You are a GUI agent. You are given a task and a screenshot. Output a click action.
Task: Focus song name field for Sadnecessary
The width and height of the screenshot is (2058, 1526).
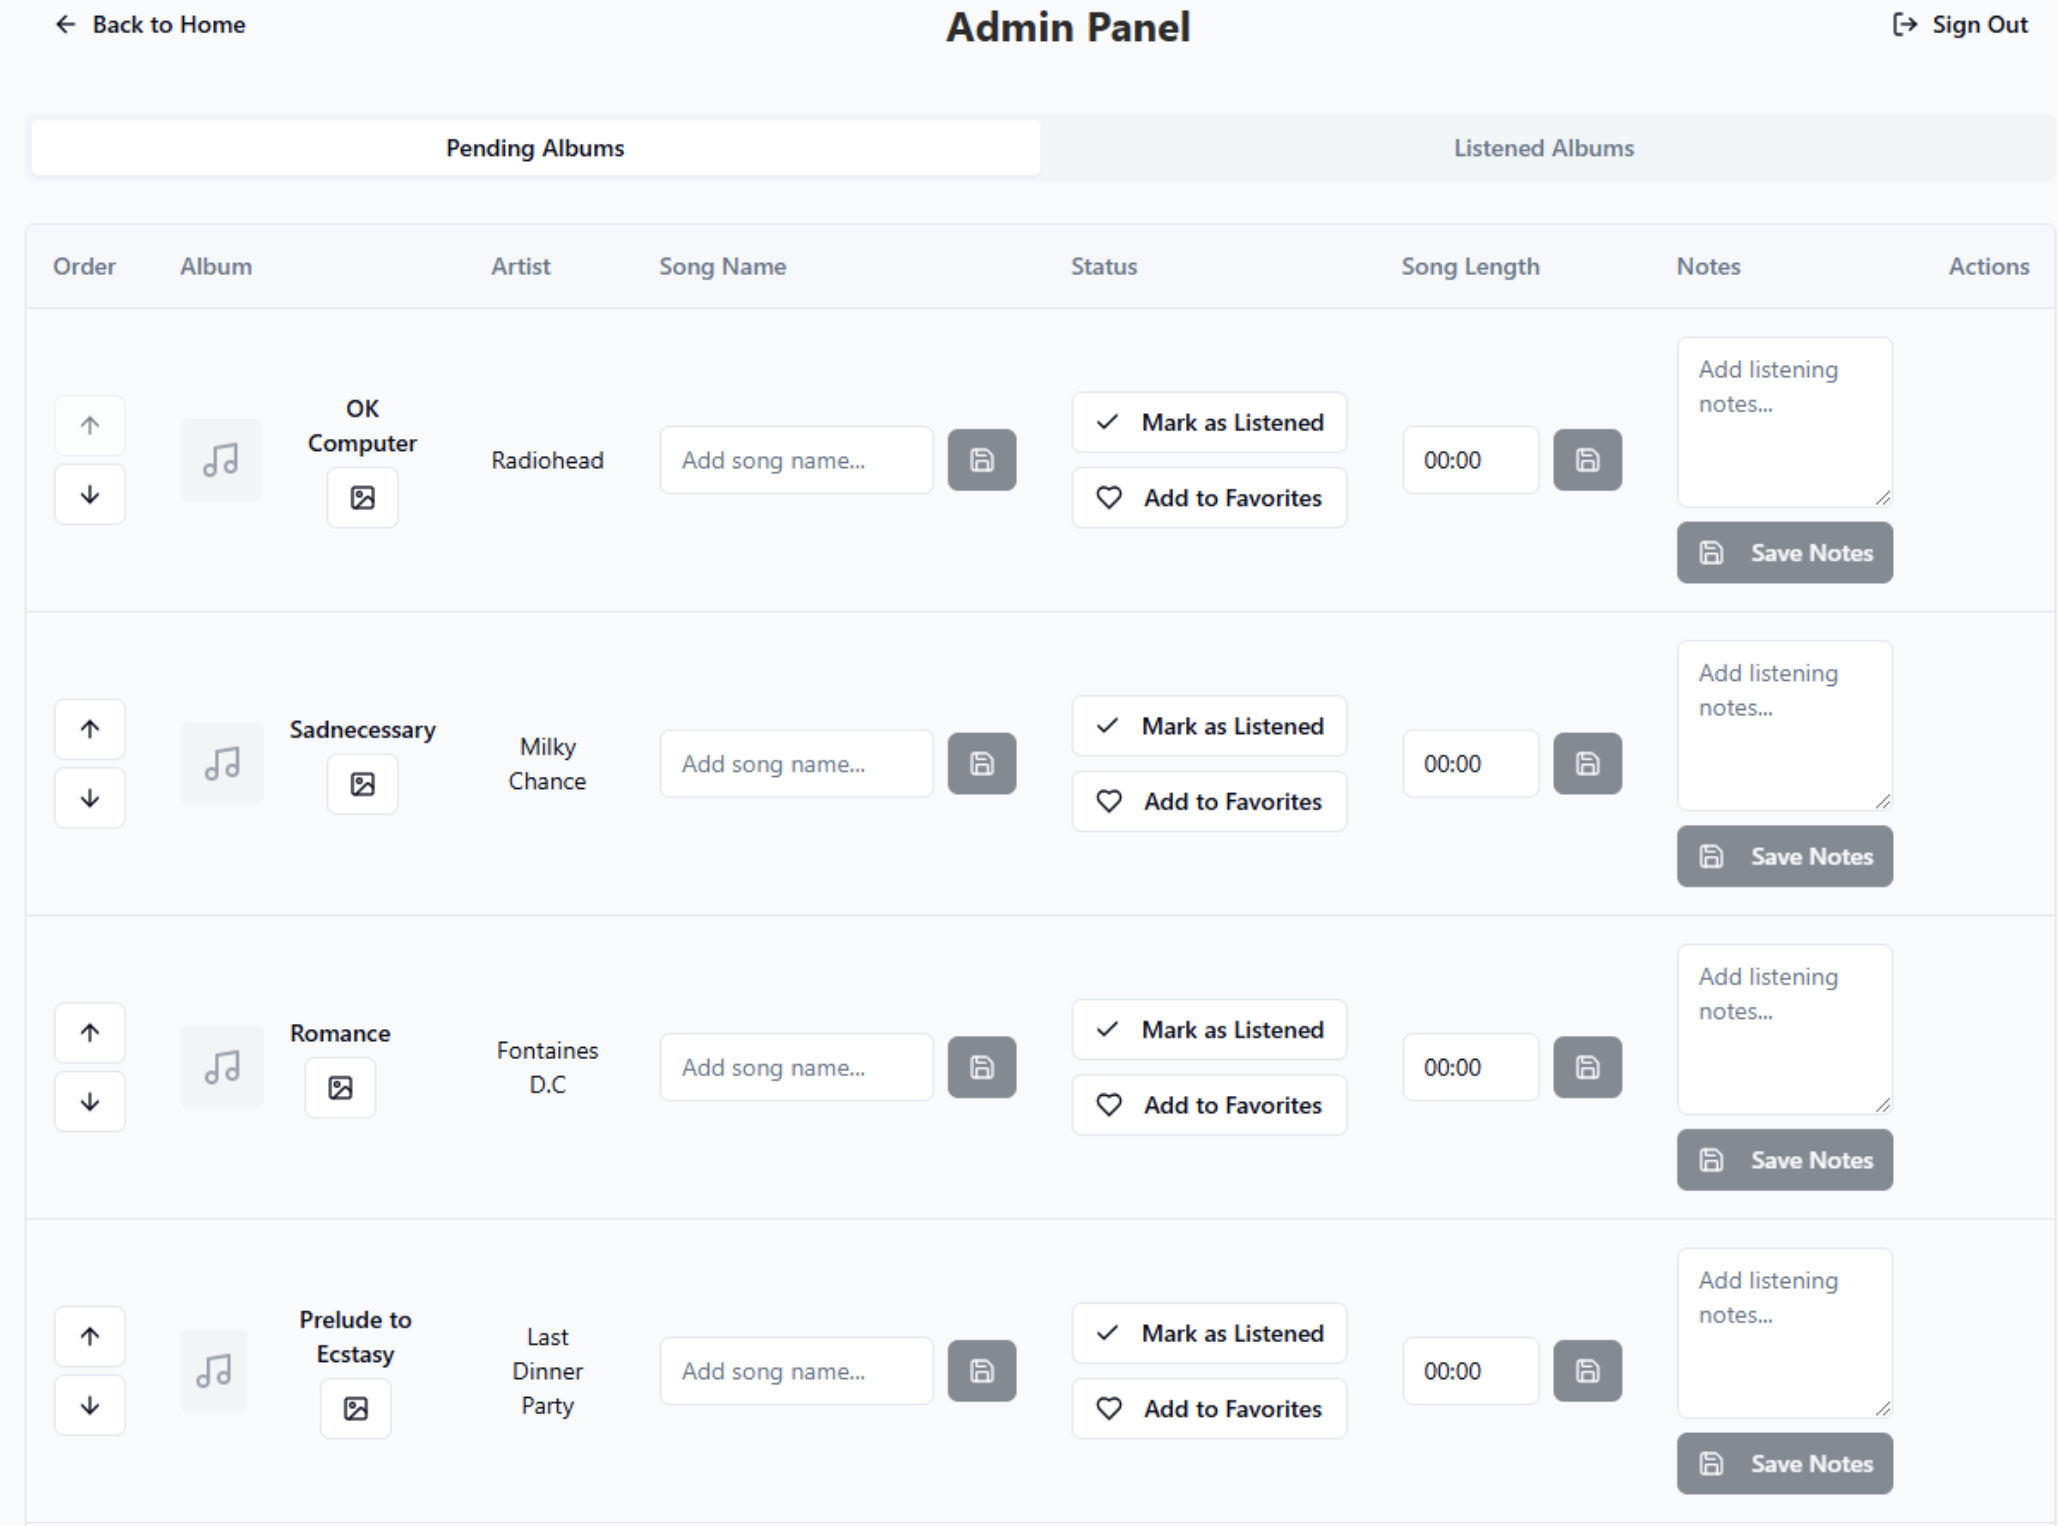(x=796, y=764)
